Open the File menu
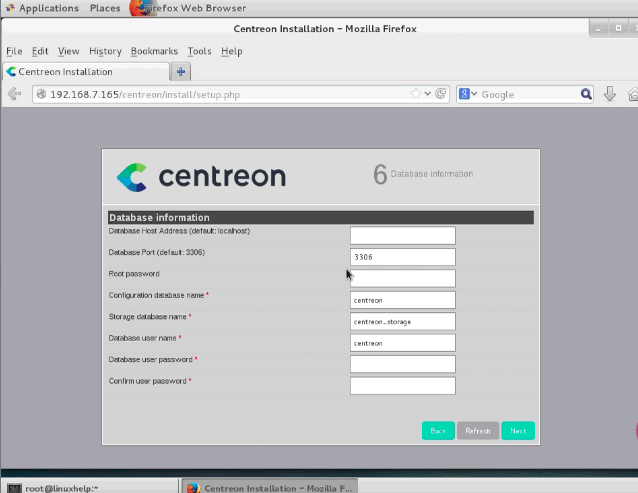The height and width of the screenshot is (493, 638). click(x=14, y=51)
